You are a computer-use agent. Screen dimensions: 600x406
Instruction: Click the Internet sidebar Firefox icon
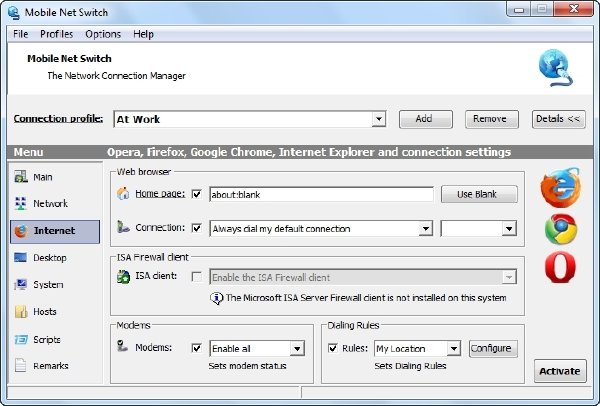point(21,231)
